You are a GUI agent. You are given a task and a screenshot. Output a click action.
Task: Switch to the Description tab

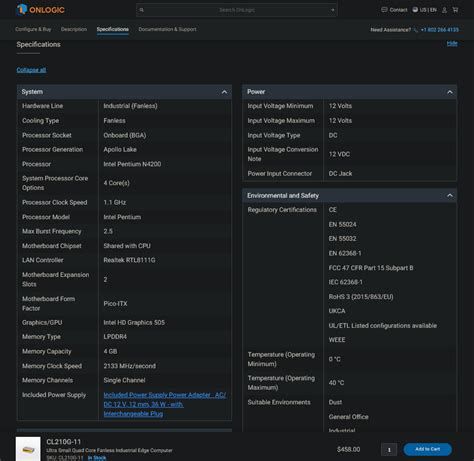point(74,29)
